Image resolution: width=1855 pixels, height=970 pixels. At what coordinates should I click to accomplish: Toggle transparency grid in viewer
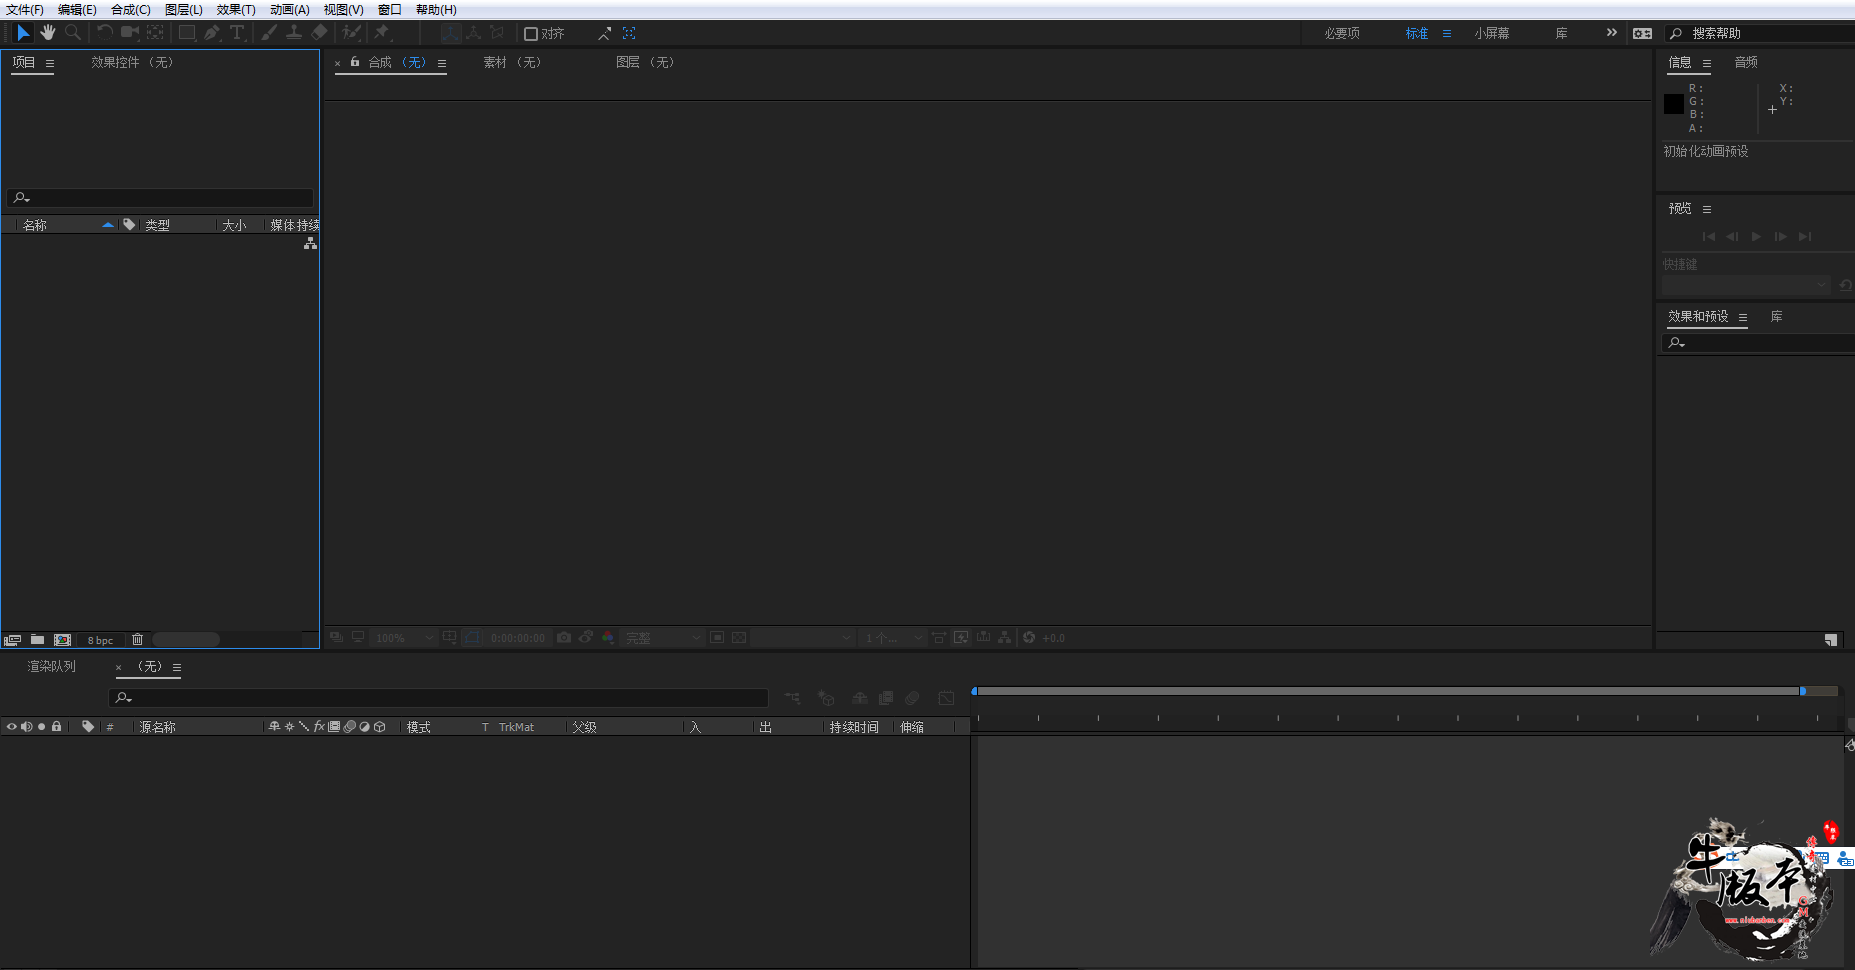[x=739, y=637]
